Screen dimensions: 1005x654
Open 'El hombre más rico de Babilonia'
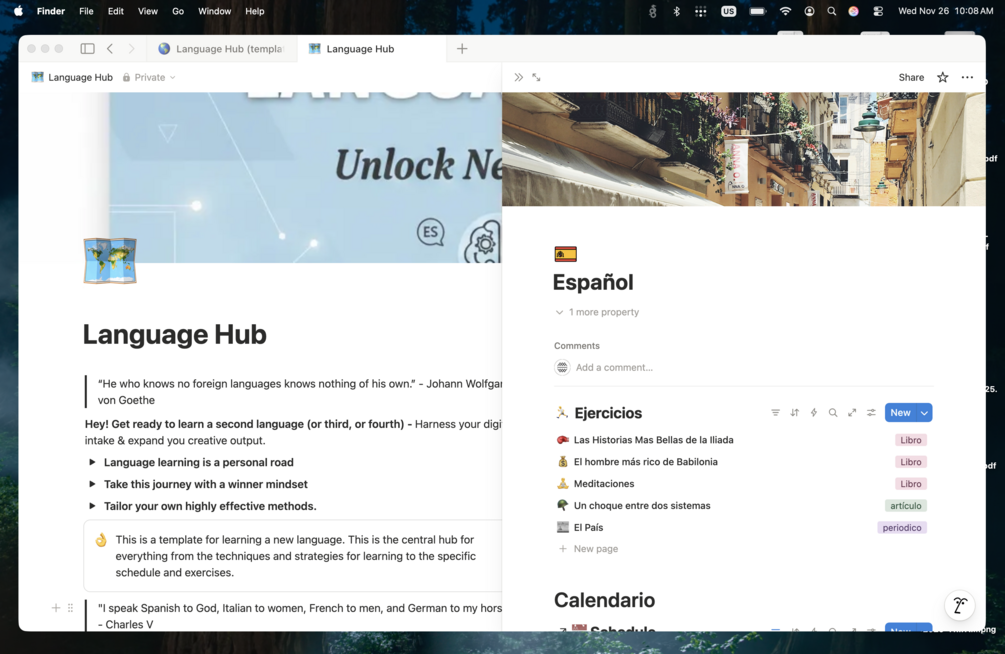tap(645, 462)
